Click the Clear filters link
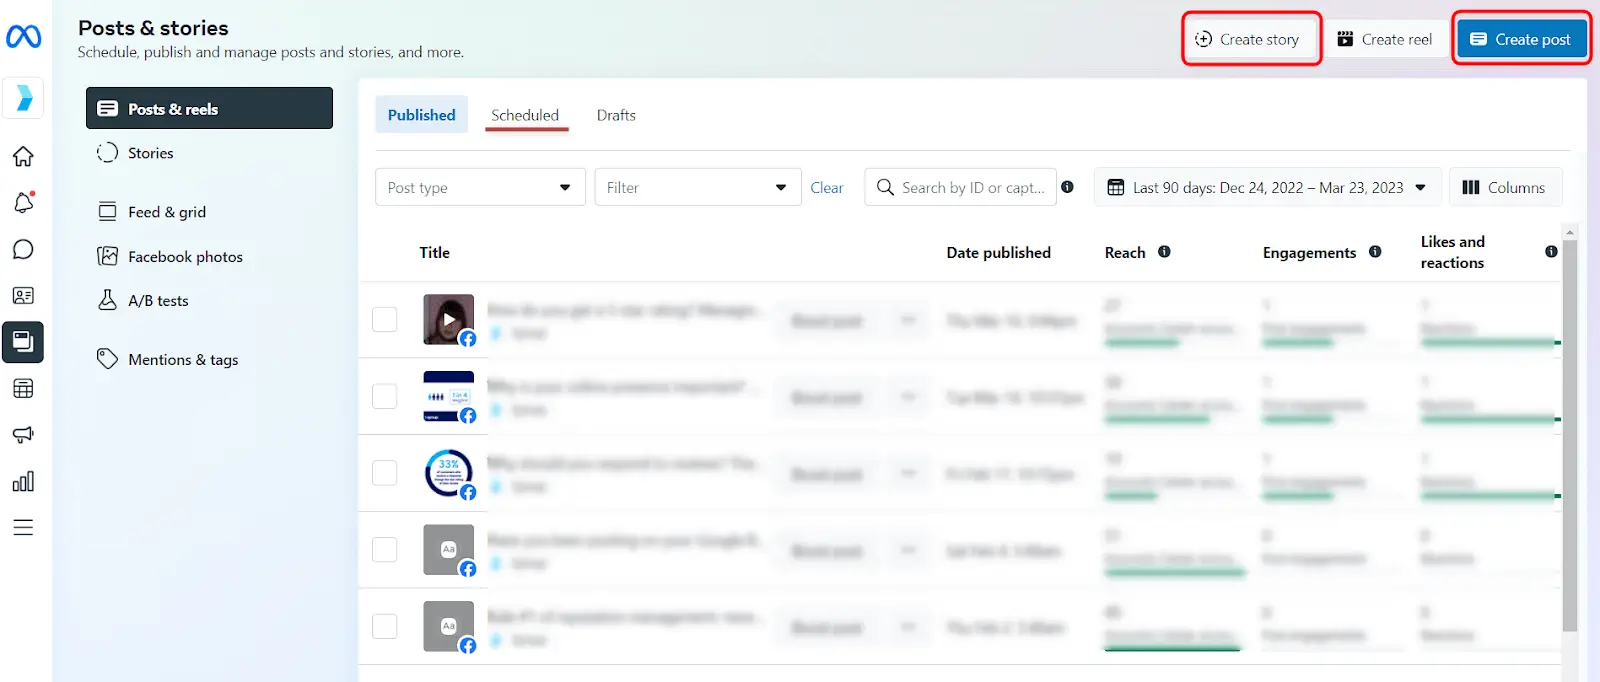Viewport: 1600px width, 682px height. pyautogui.click(x=826, y=187)
